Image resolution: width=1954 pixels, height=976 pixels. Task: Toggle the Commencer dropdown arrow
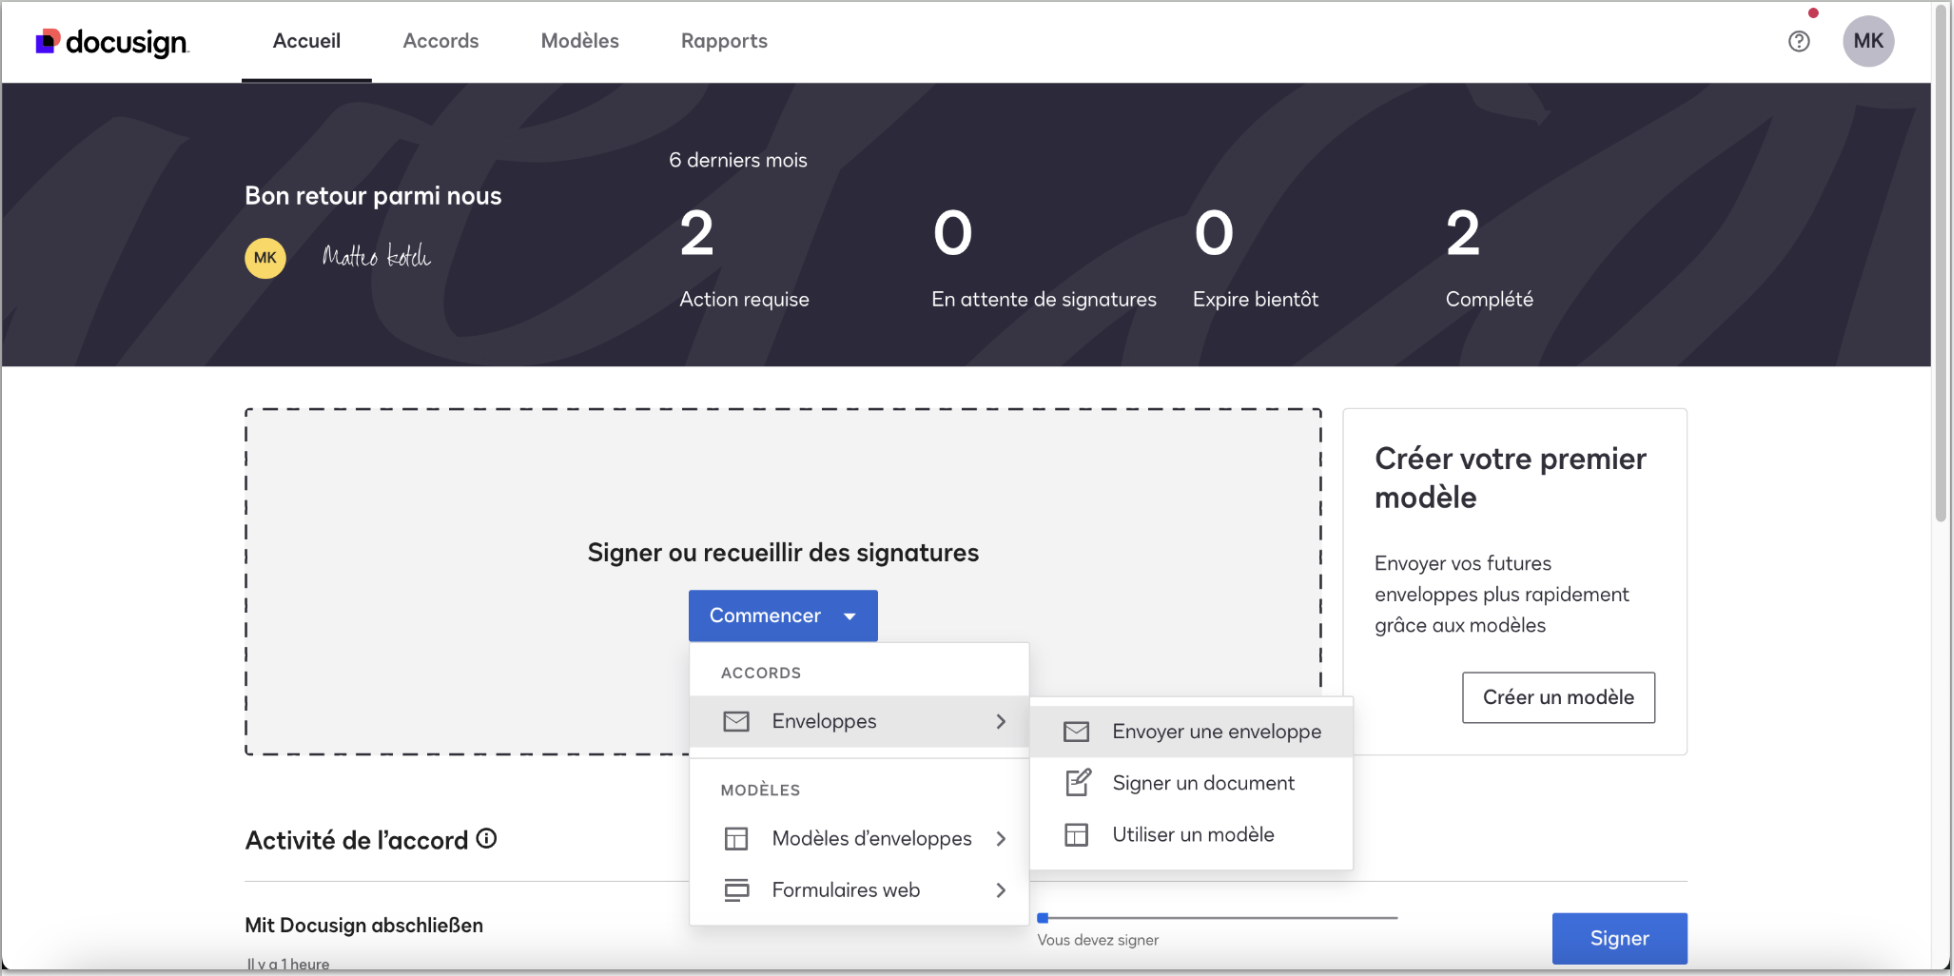(x=850, y=616)
